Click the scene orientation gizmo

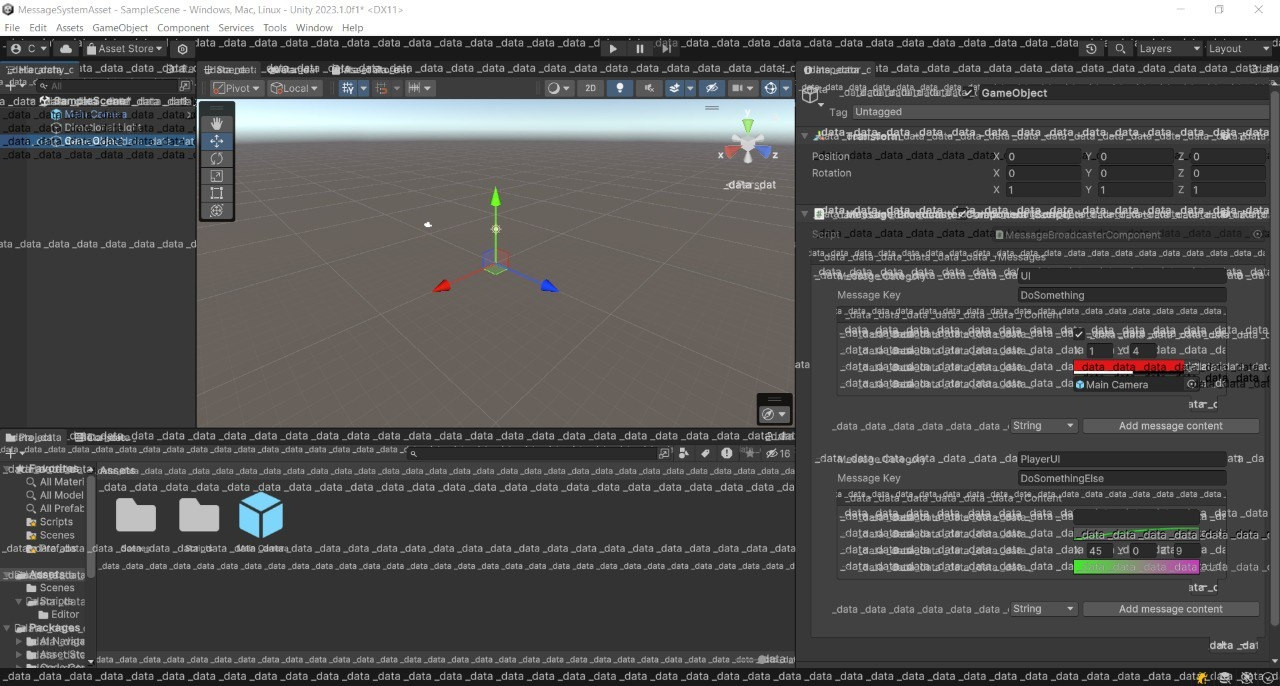[748, 143]
